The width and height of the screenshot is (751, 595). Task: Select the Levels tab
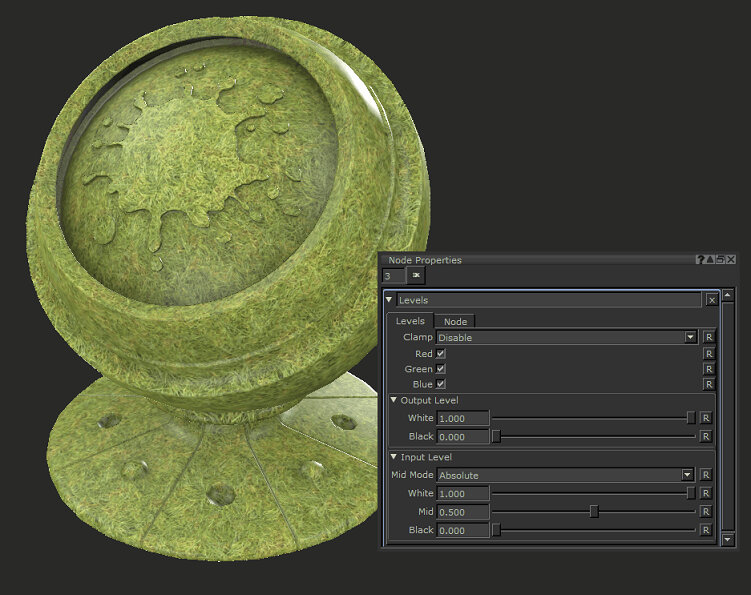(410, 321)
